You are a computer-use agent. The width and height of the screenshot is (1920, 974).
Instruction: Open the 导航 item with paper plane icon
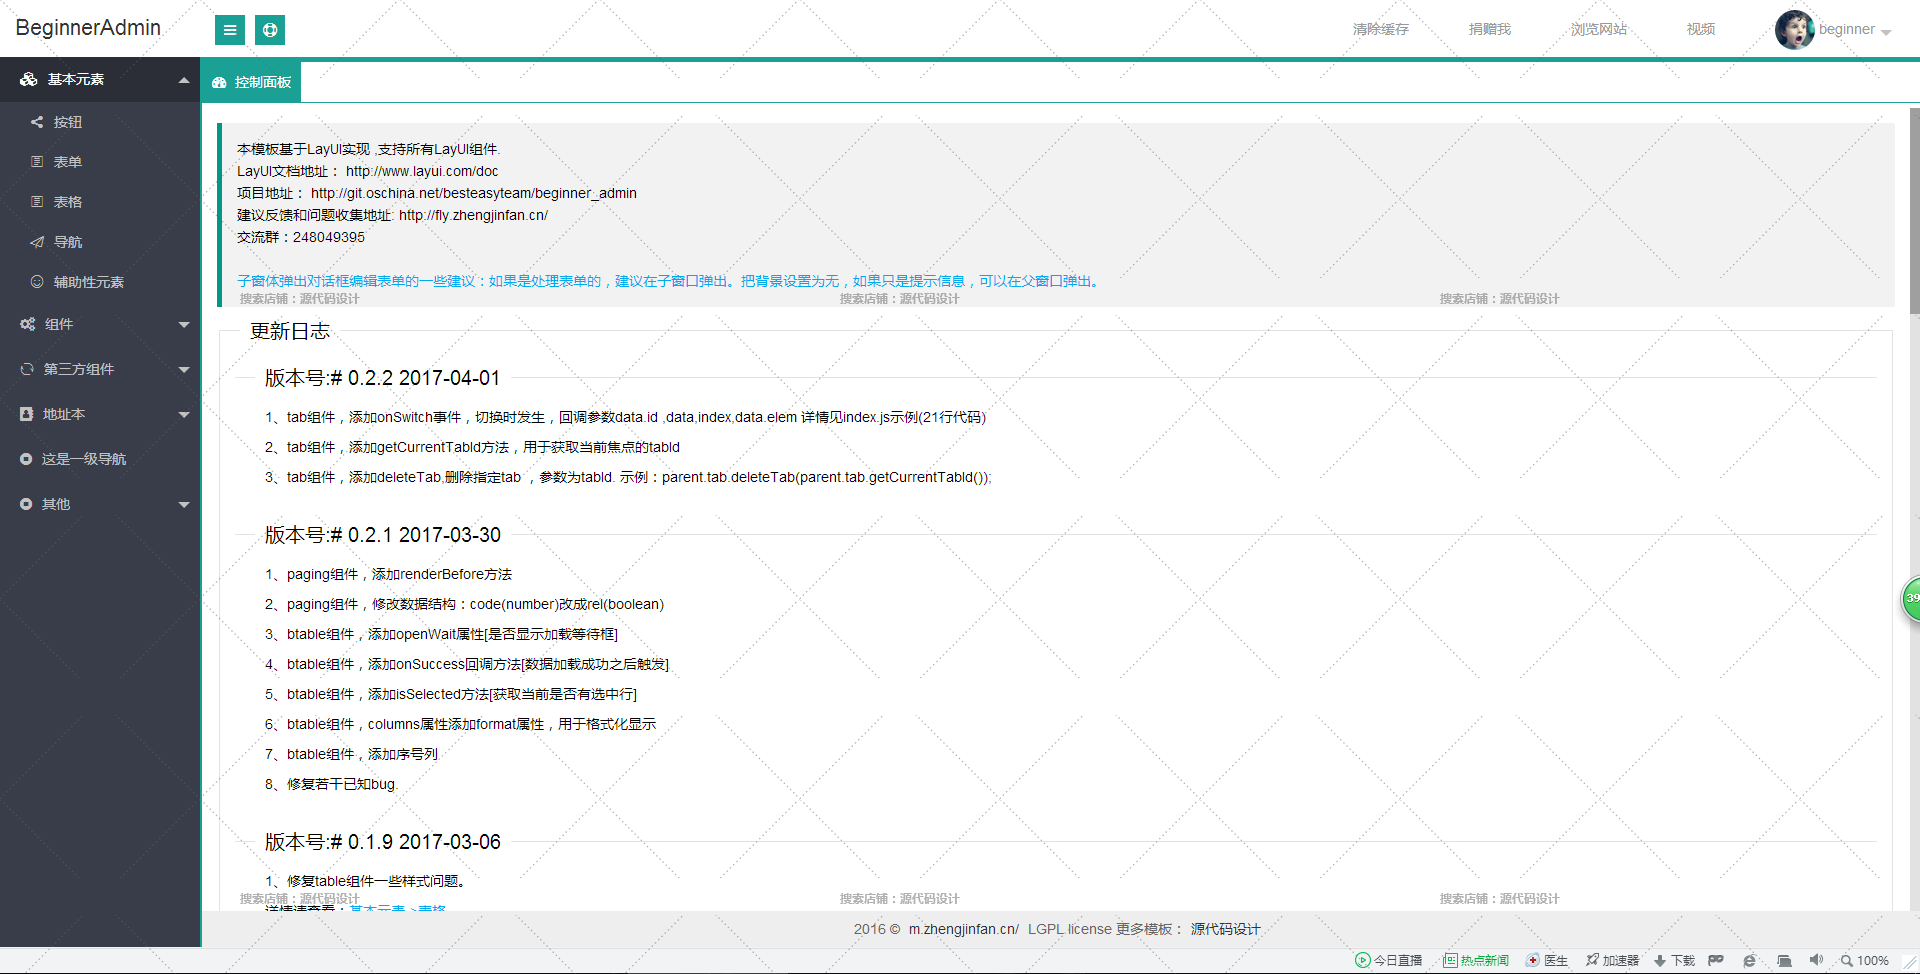coord(67,242)
